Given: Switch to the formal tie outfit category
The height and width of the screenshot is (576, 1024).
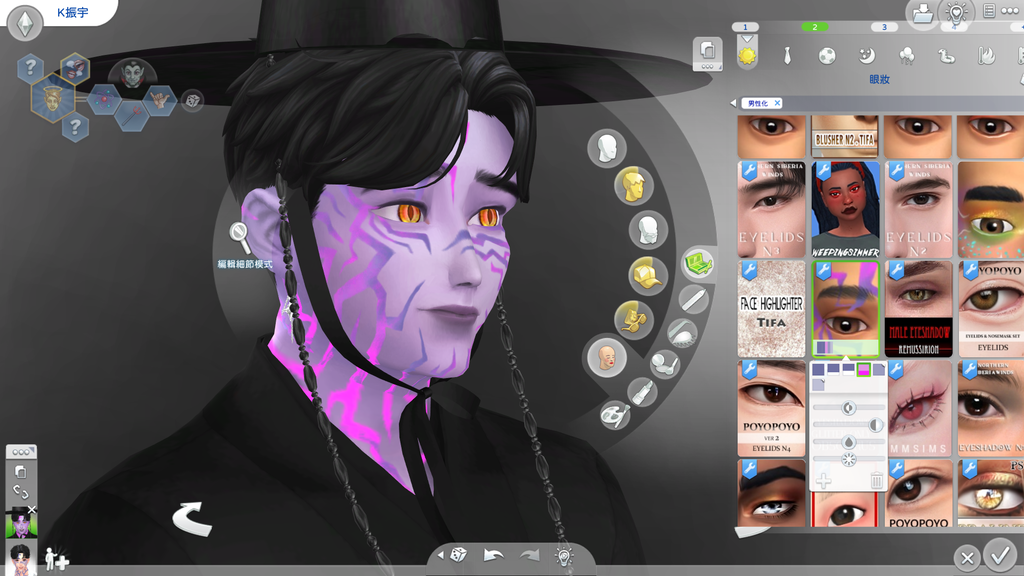Looking at the screenshot, I should tap(787, 56).
